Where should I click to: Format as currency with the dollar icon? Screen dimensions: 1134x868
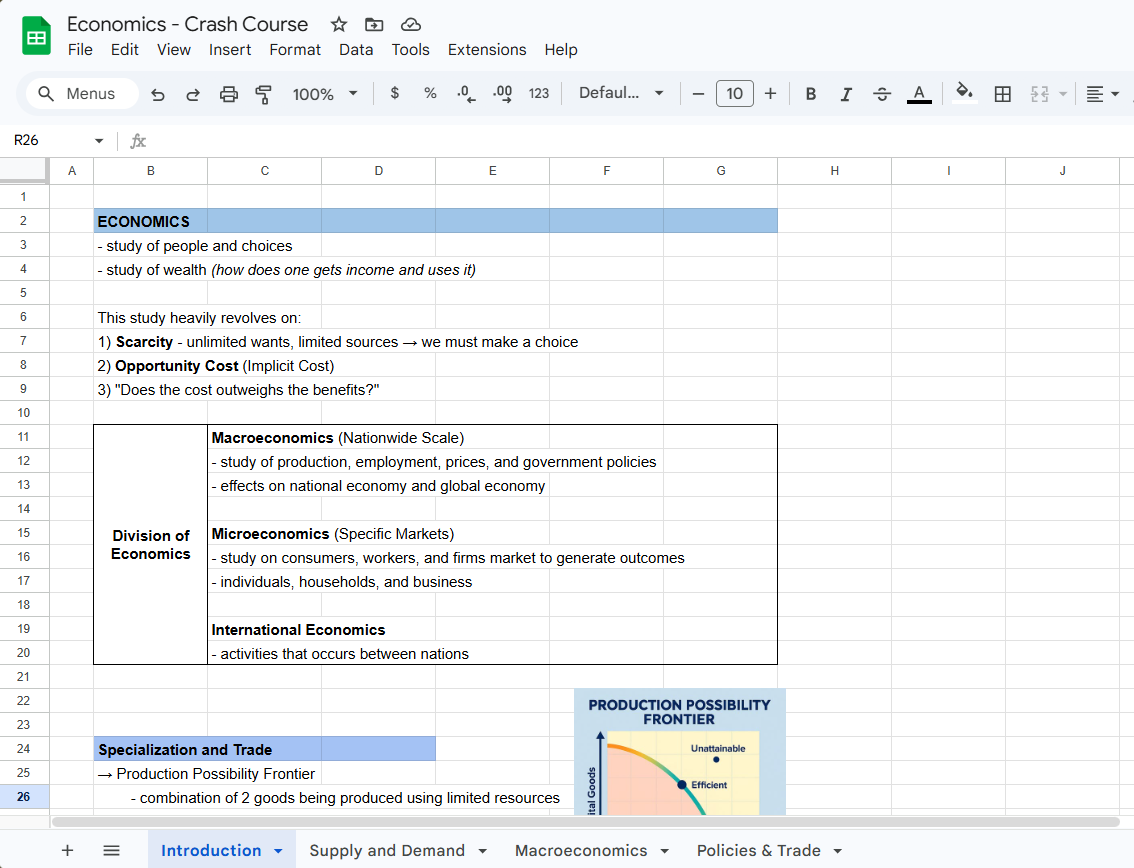[x=394, y=93]
